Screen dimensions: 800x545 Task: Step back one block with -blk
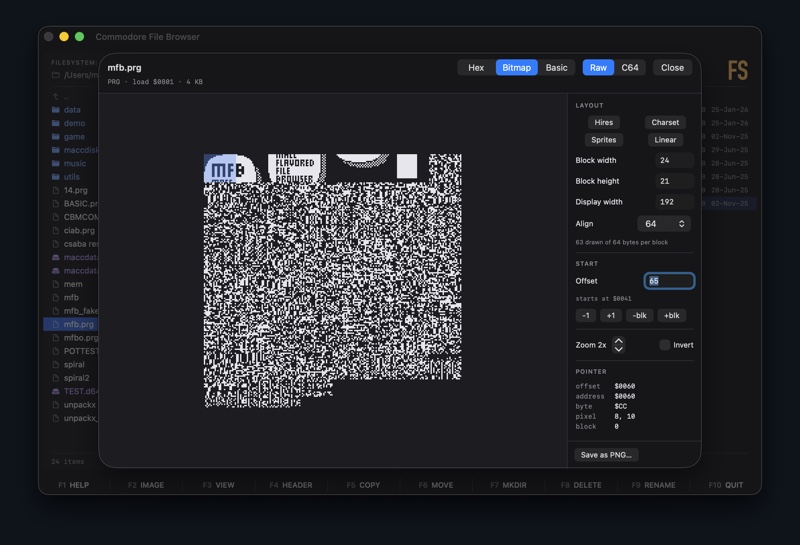click(x=639, y=315)
